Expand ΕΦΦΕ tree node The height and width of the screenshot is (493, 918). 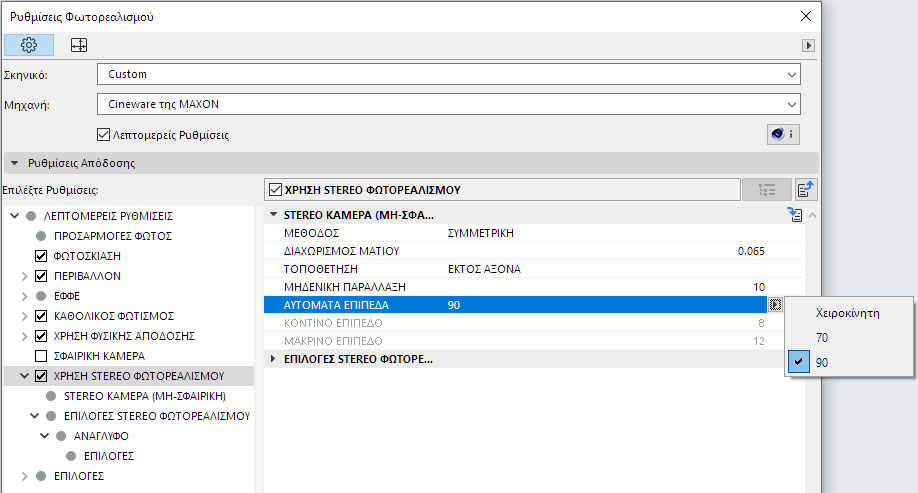tap(25, 296)
